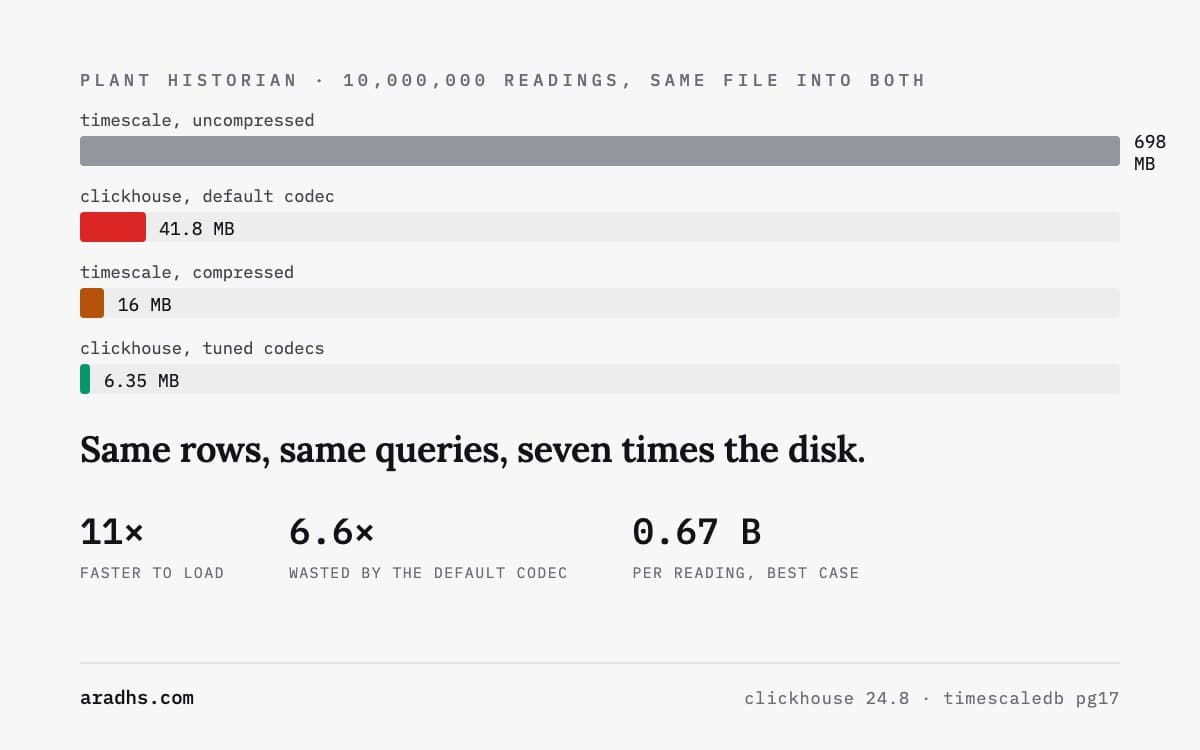Click the 6.35 MB value label
This screenshot has height=750, width=1200.
142,380
